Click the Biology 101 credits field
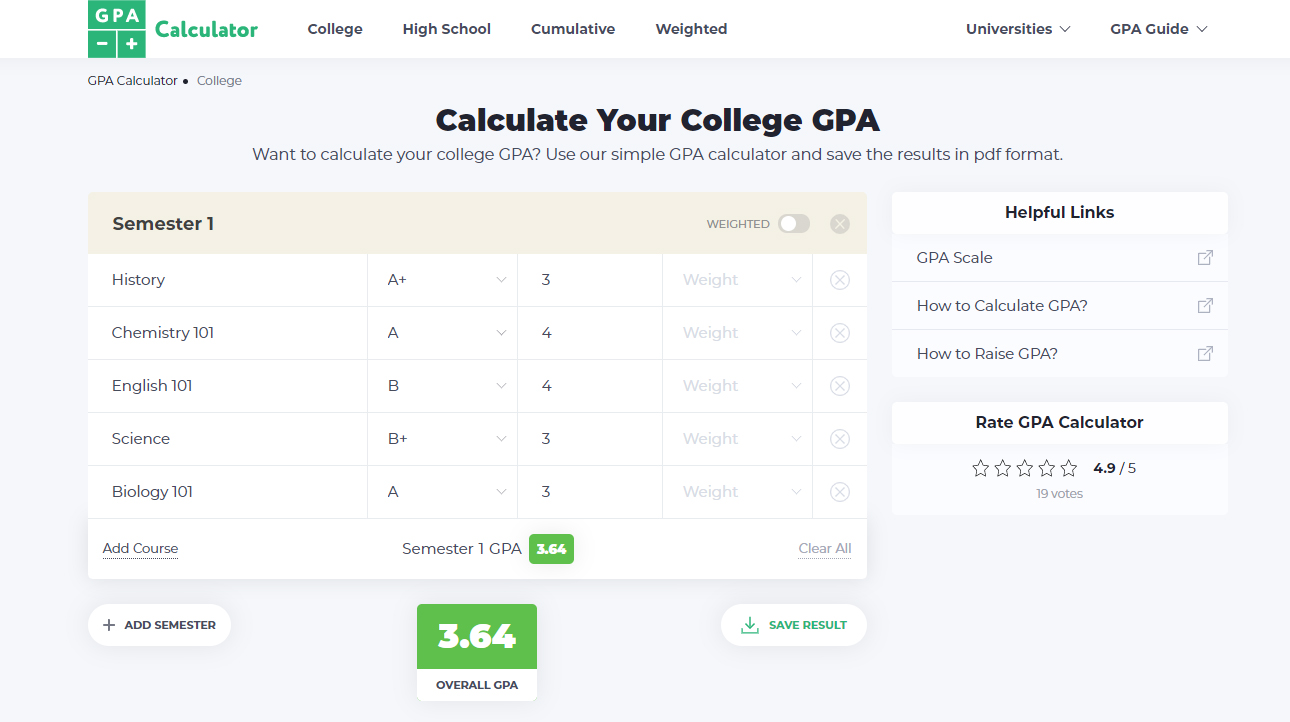 tap(590, 492)
